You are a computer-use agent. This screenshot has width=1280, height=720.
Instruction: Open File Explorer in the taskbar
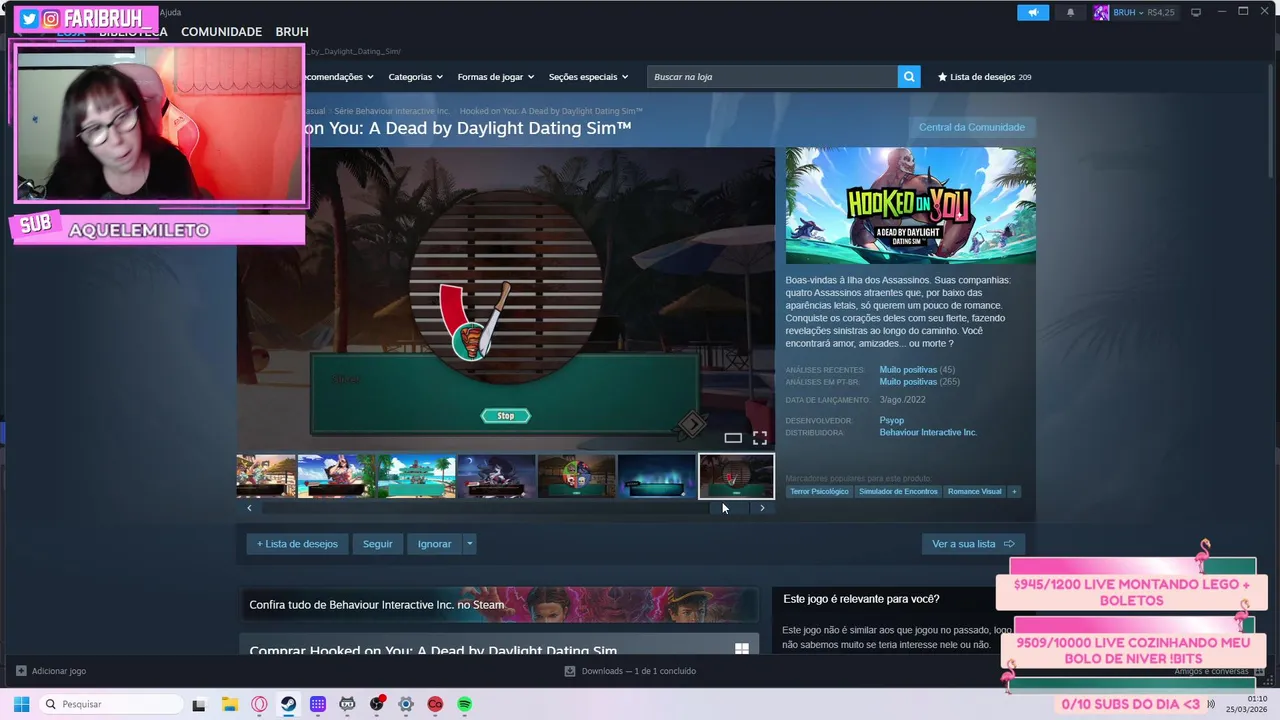click(x=229, y=704)
